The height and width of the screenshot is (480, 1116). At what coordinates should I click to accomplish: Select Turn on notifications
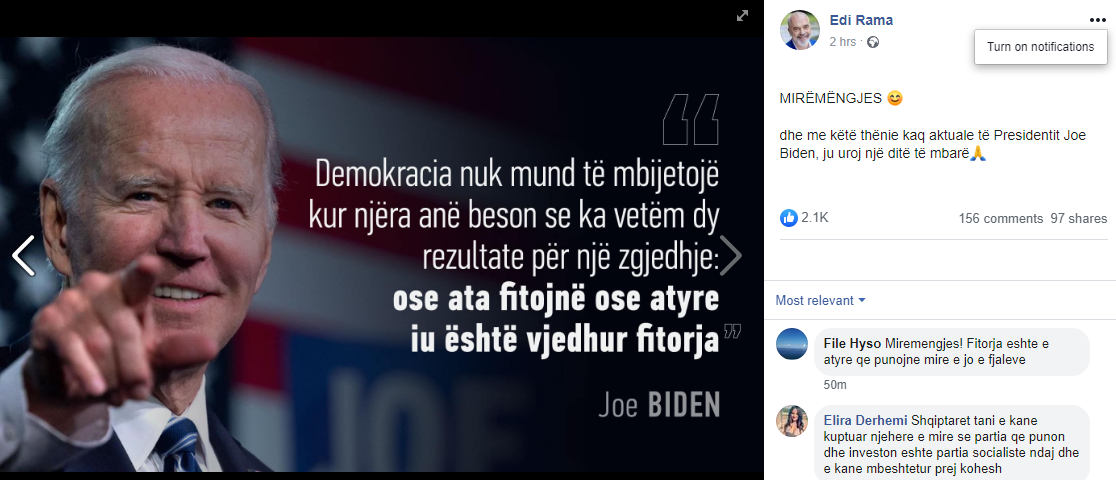pyautogui.click(x=1040, y=47)
